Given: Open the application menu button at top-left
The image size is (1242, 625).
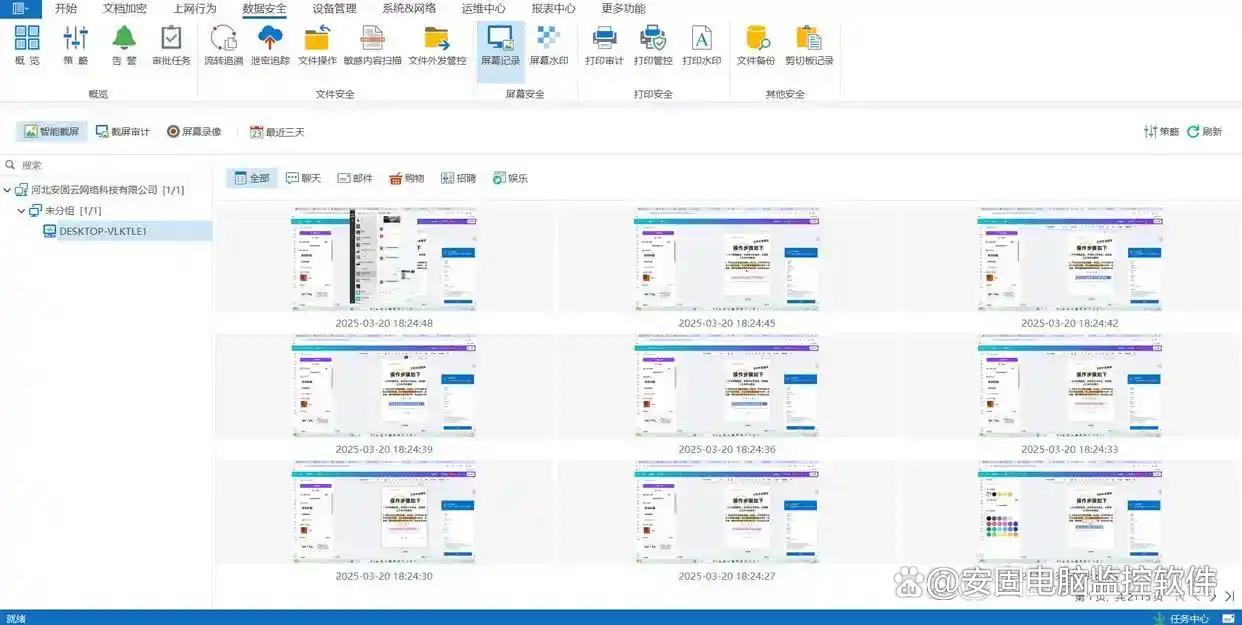Looking at the screenshot, I should click(x=20, y=8).
